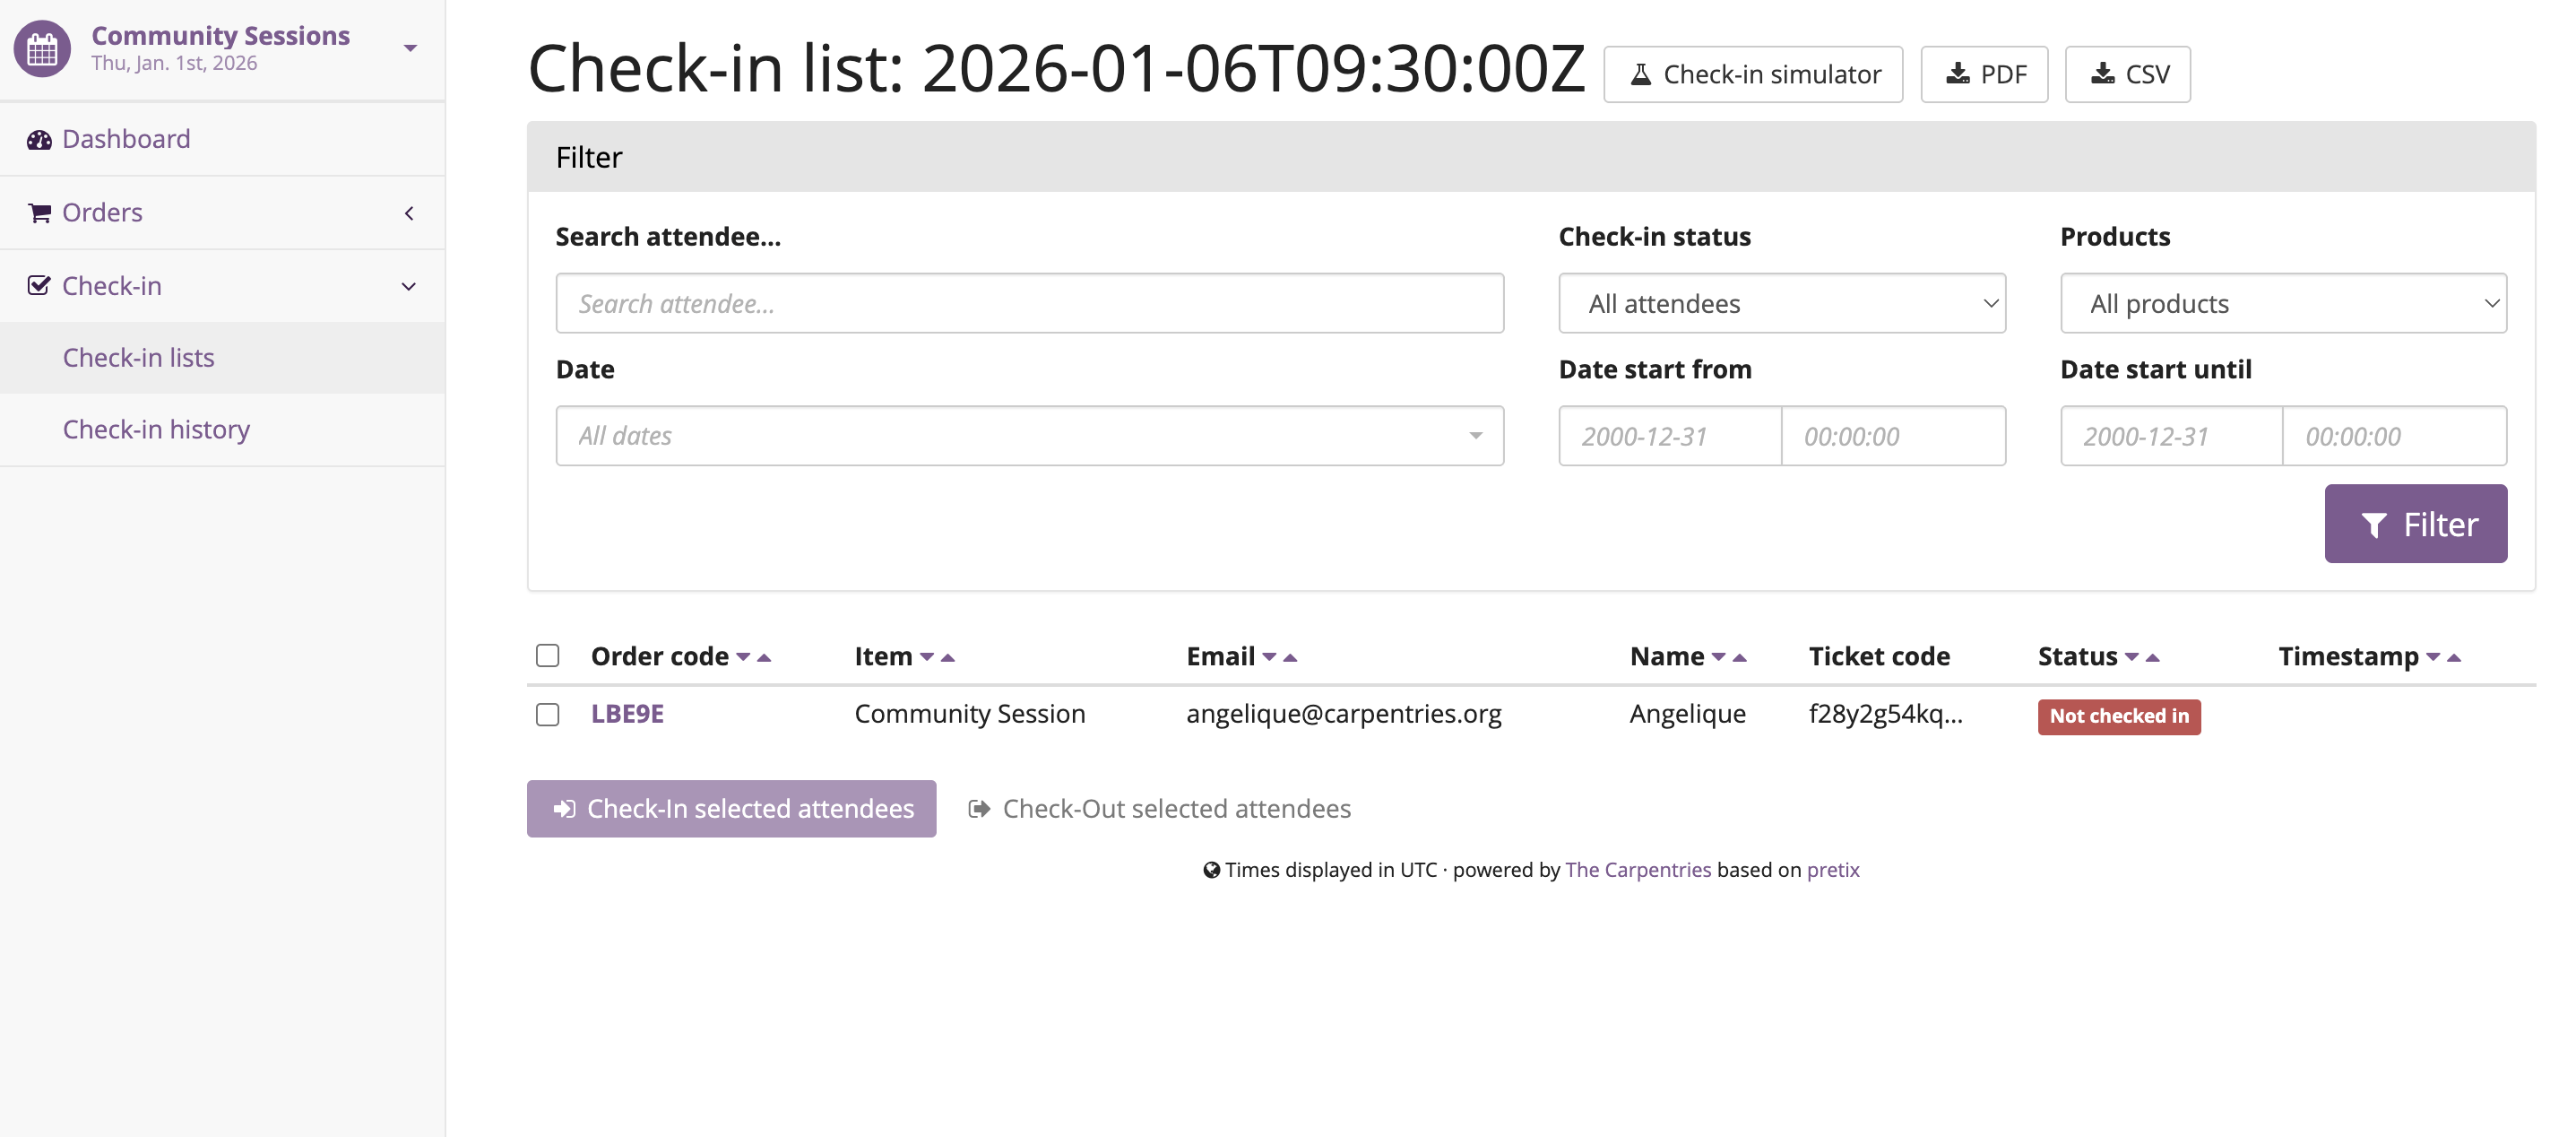Toggle the select-all checkbox in the header
Screen dimensions: 2576x1137
pos(548,655)
